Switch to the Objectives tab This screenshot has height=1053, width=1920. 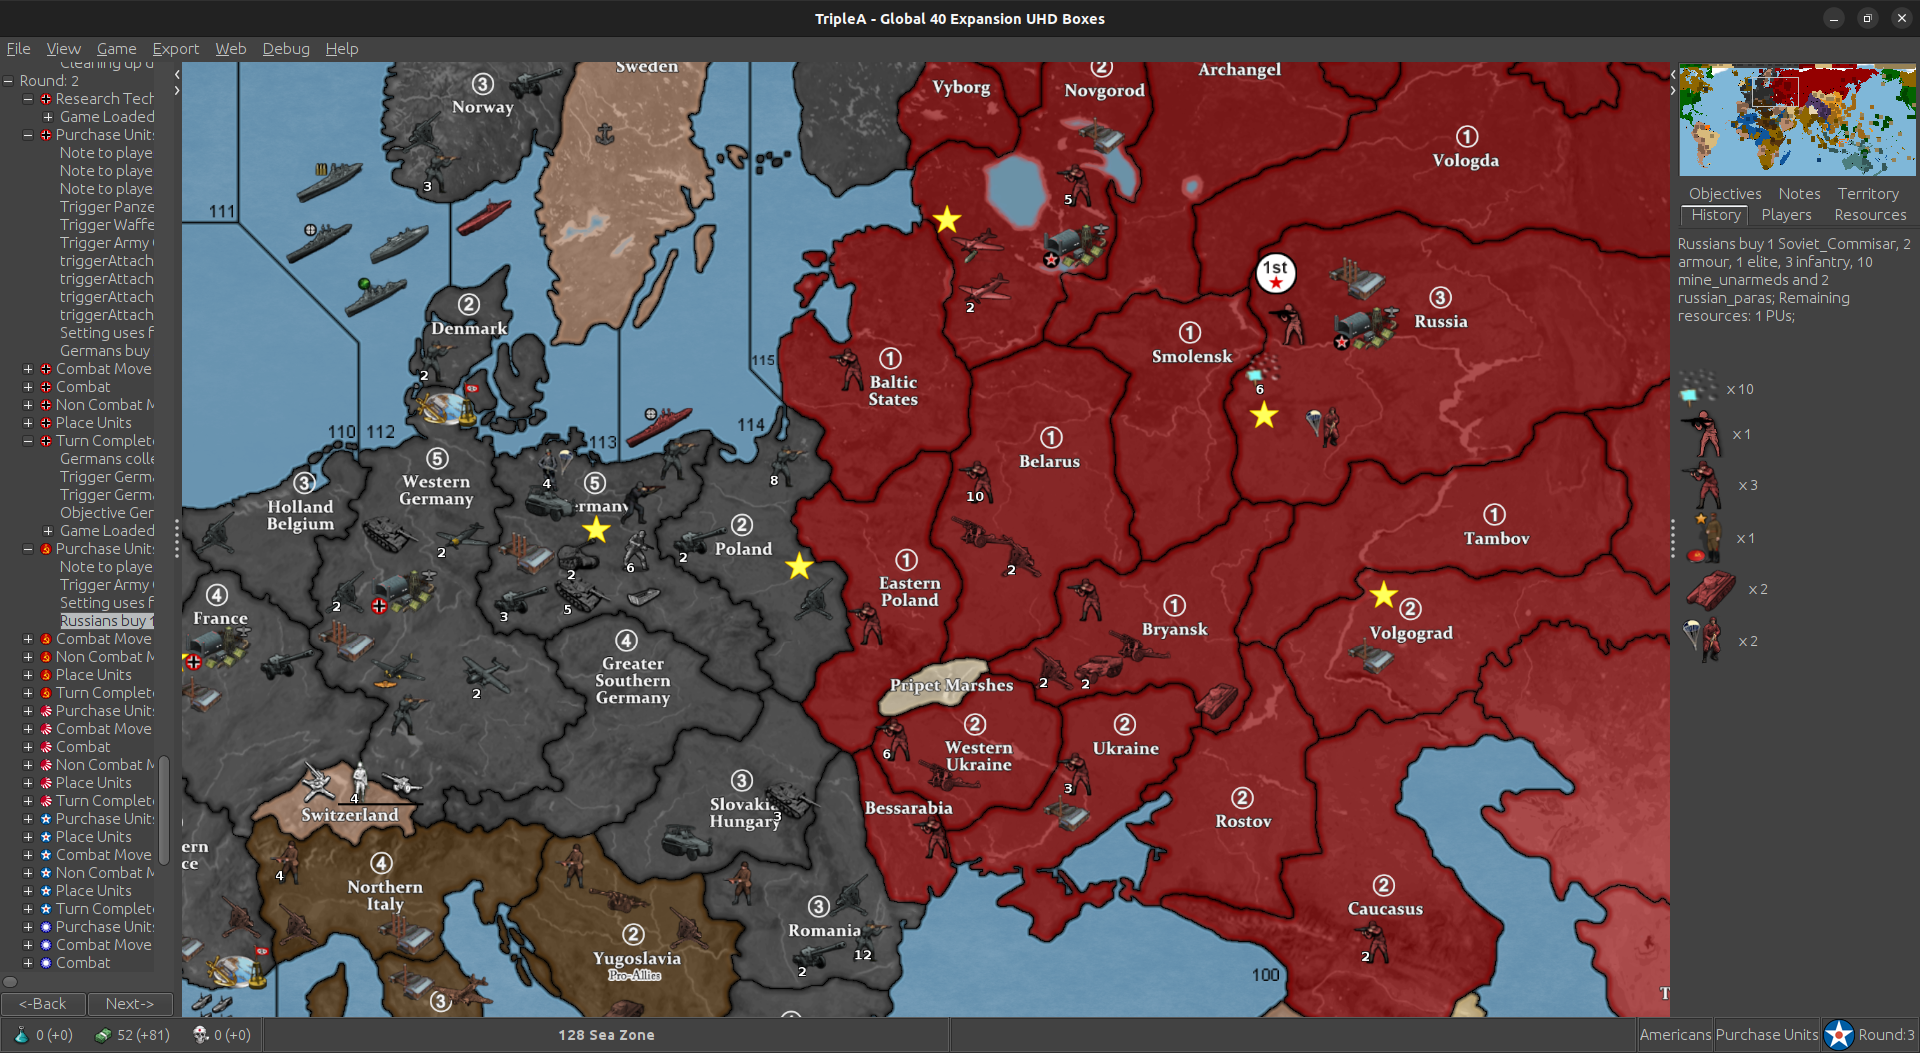(x=1725, y=193)
